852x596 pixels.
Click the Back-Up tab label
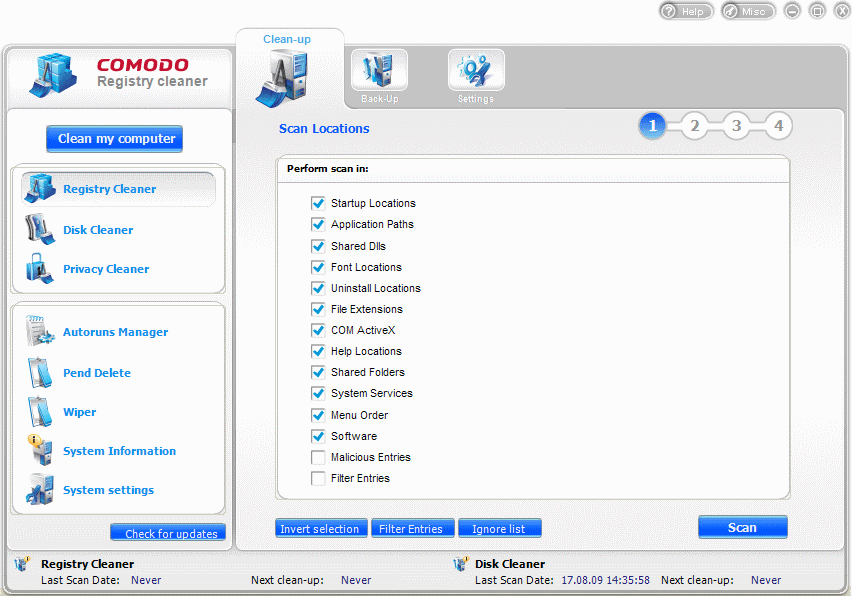tap(379, 99)
